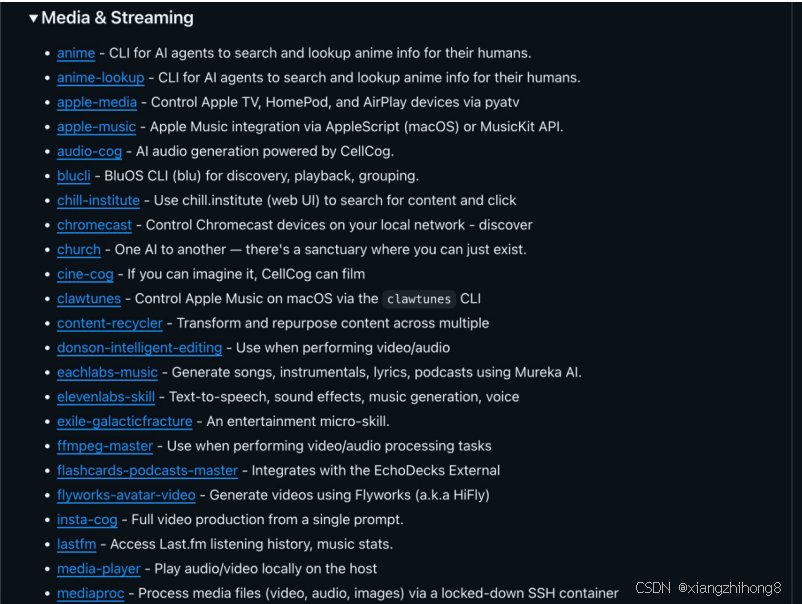Select the ffmpeg-master link
The height and width of the screenshot is (604, 802).
104,446
